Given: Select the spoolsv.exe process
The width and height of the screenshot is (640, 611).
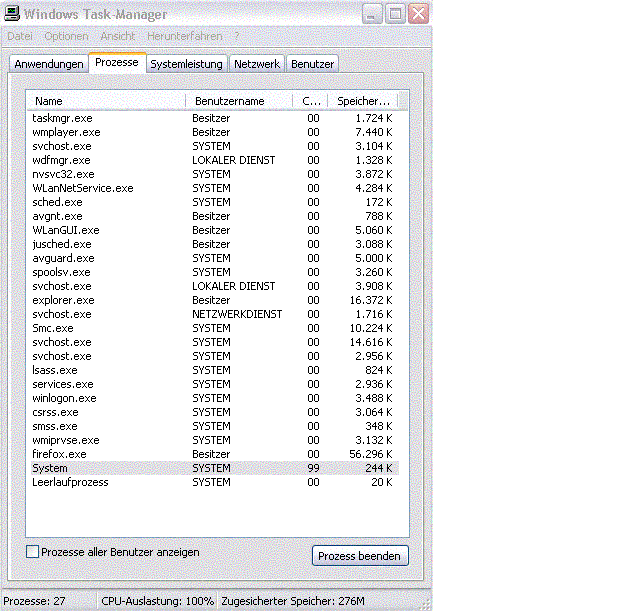Looking at the screenshot, I should 215,272.
